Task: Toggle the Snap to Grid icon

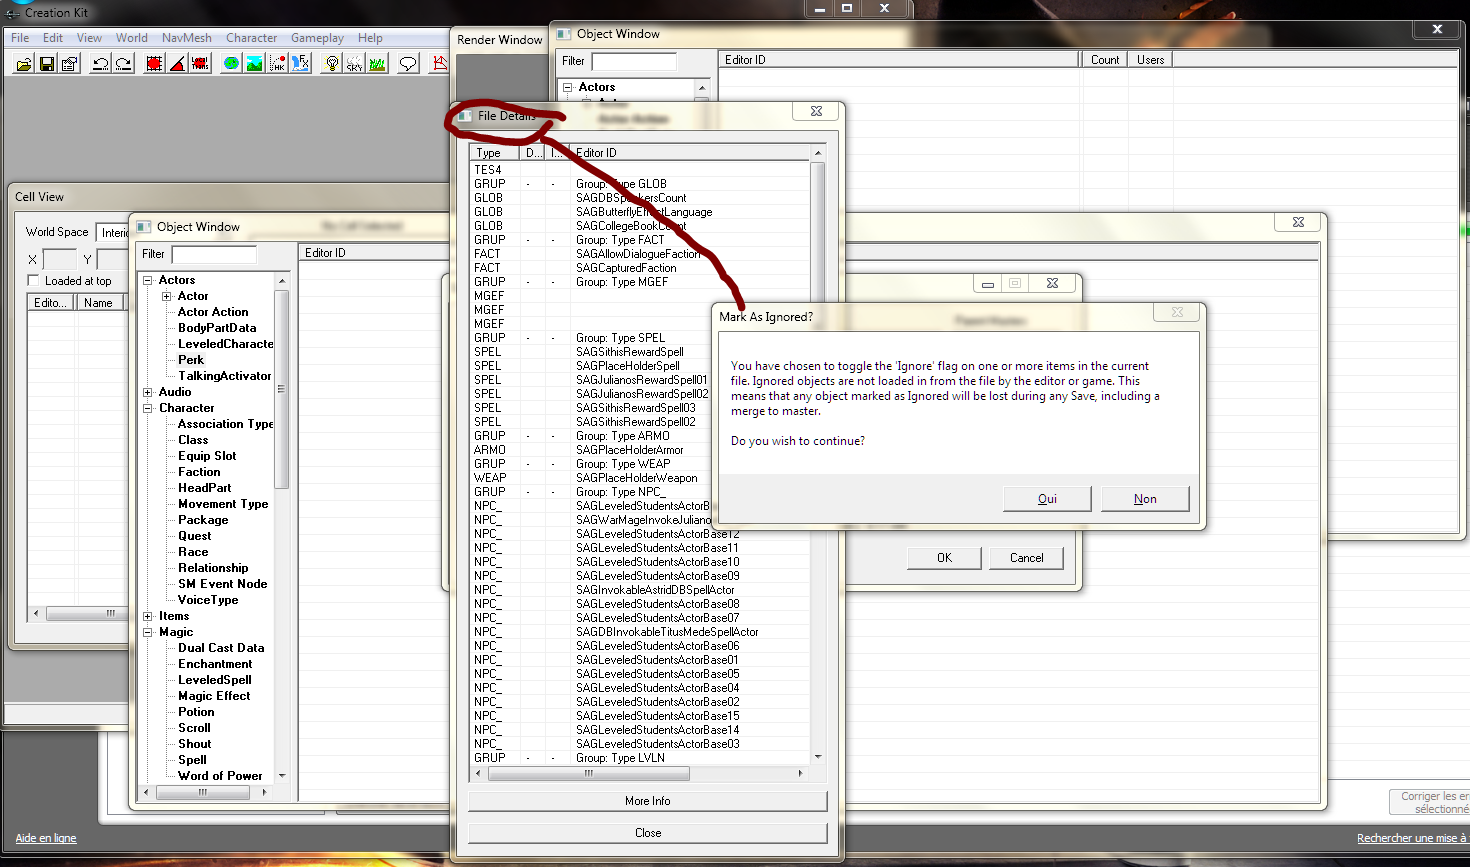Action: (154, 64)
